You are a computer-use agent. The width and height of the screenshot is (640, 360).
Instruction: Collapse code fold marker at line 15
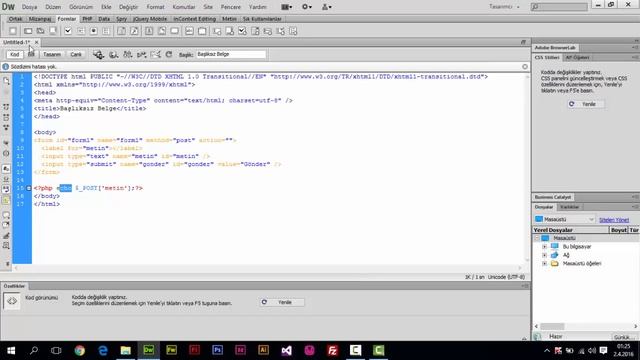tap(29, 188)
